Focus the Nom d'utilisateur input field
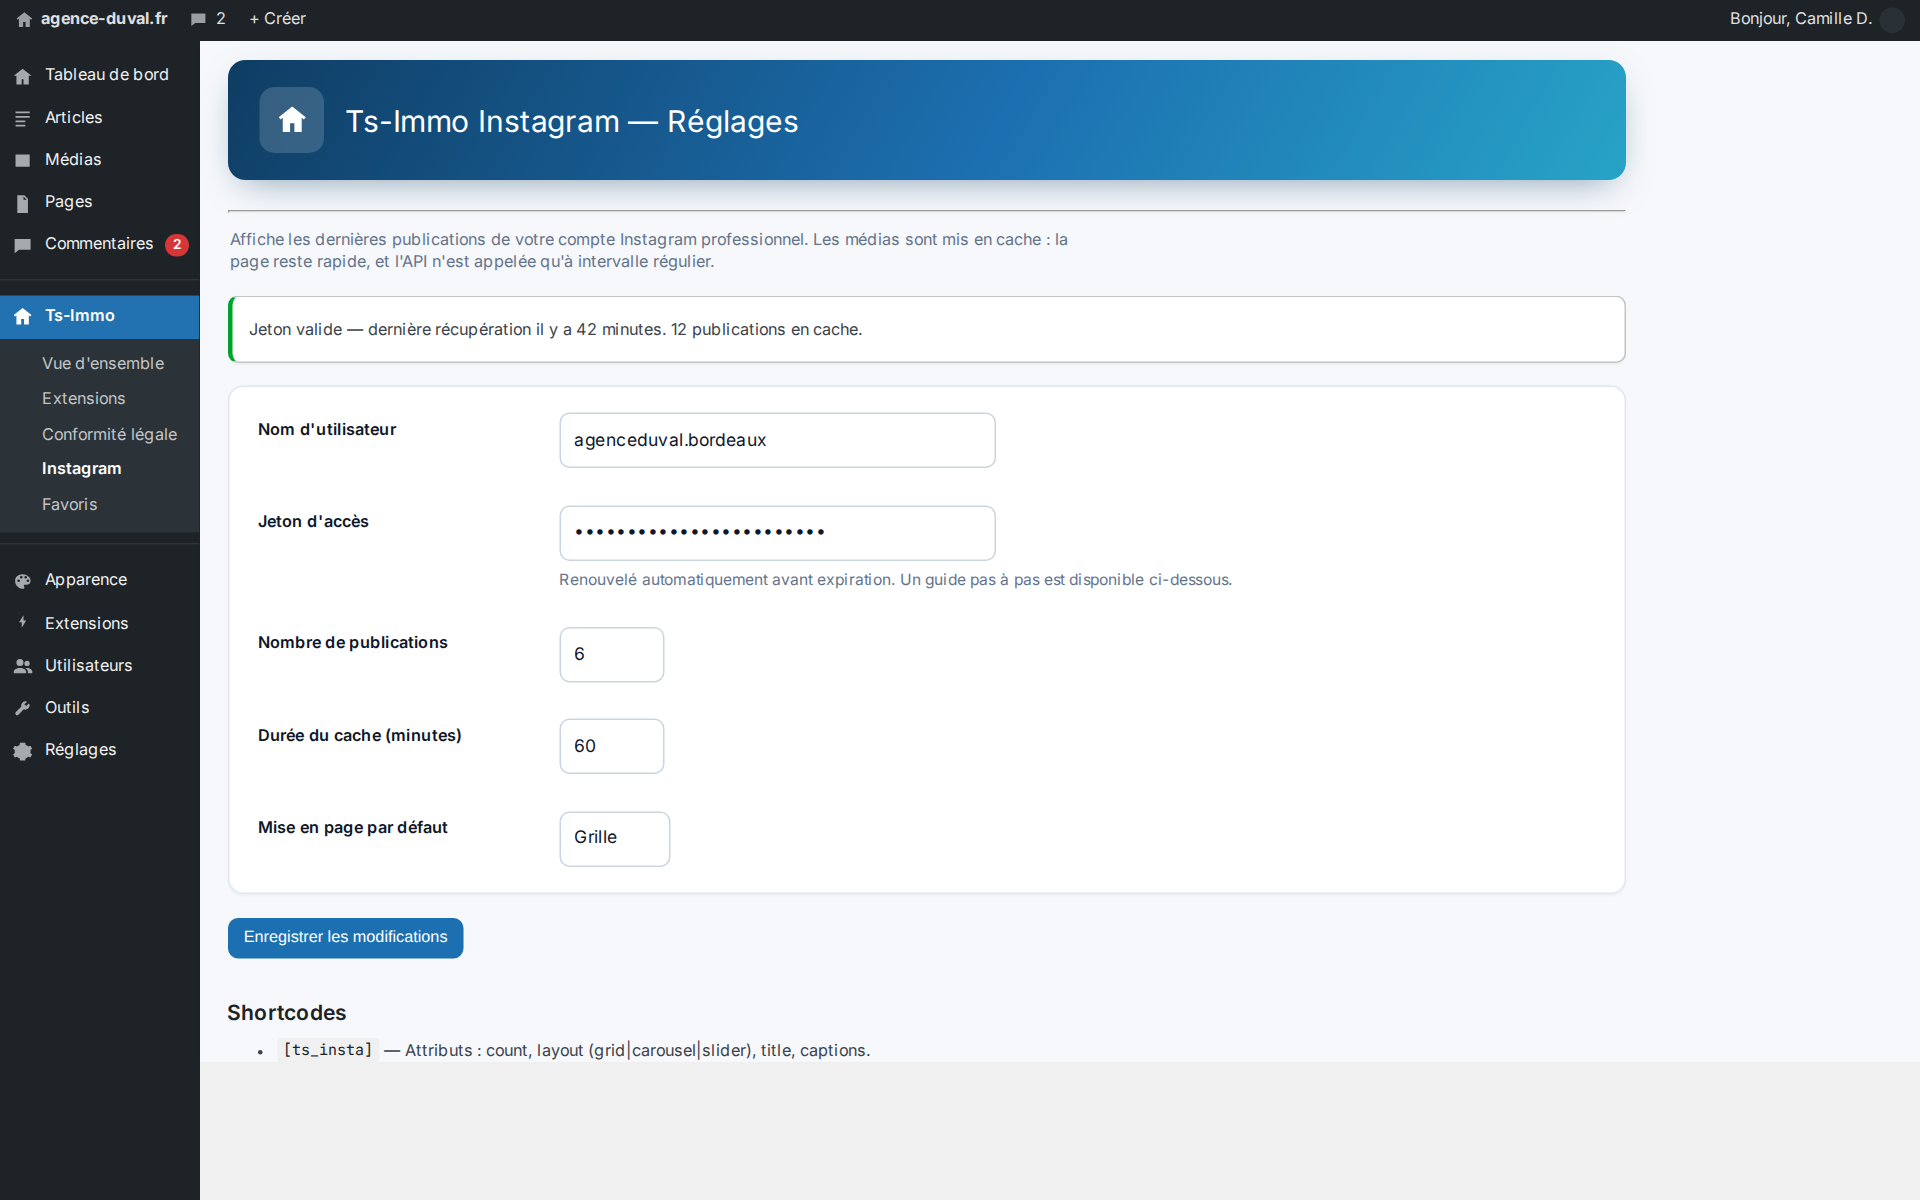Screen dimensions: 1920x1200 coord(778,440)
